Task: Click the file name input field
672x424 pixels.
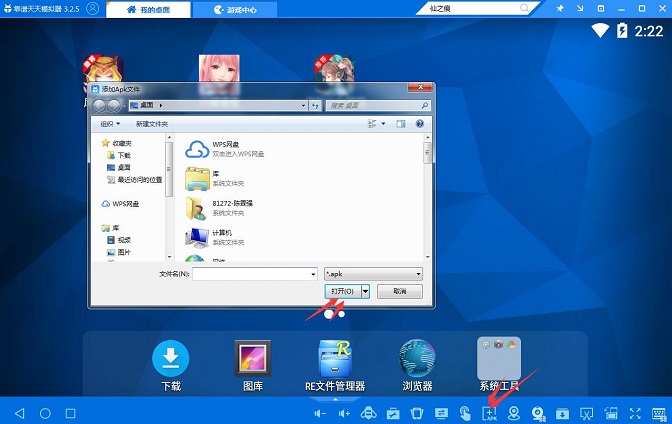Action: [254, 272]
